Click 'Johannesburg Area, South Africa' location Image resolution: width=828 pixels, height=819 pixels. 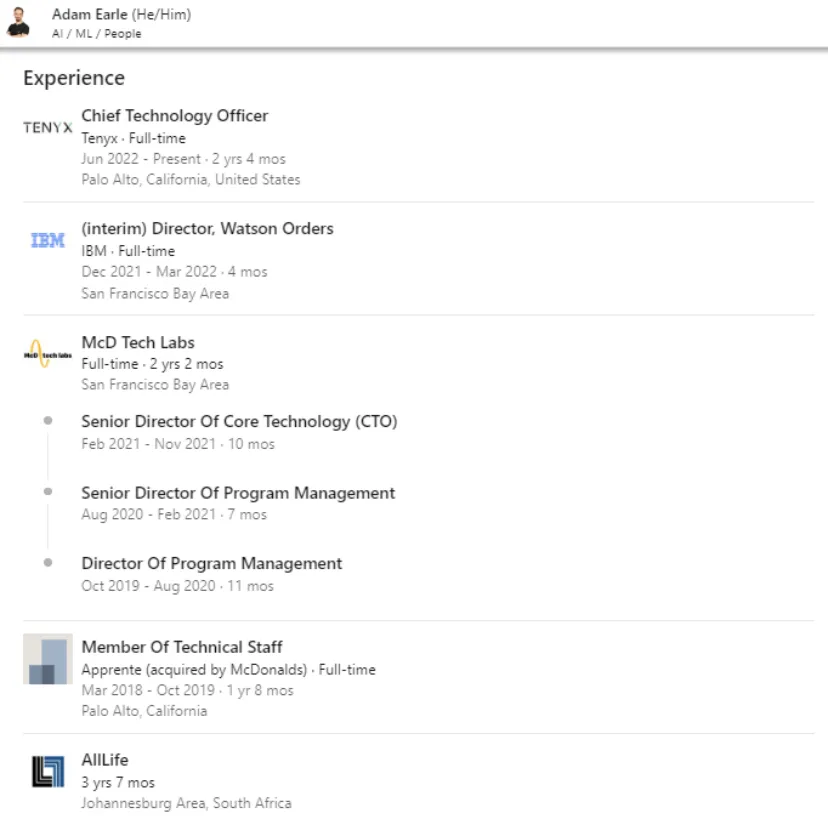click(186, 803)
